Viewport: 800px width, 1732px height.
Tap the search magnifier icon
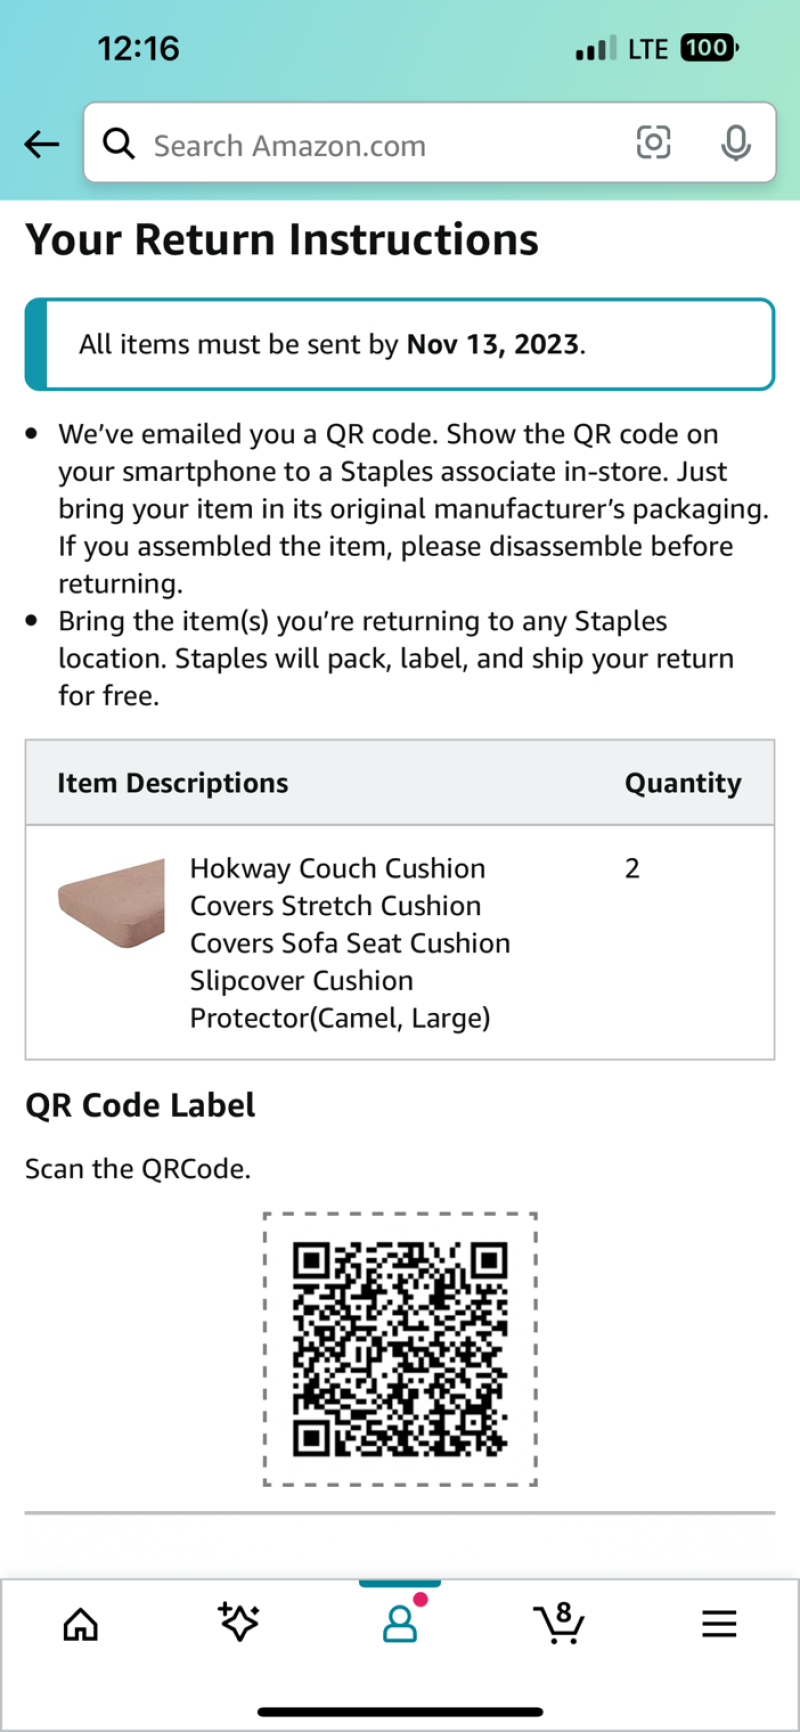tap(119, 144)
